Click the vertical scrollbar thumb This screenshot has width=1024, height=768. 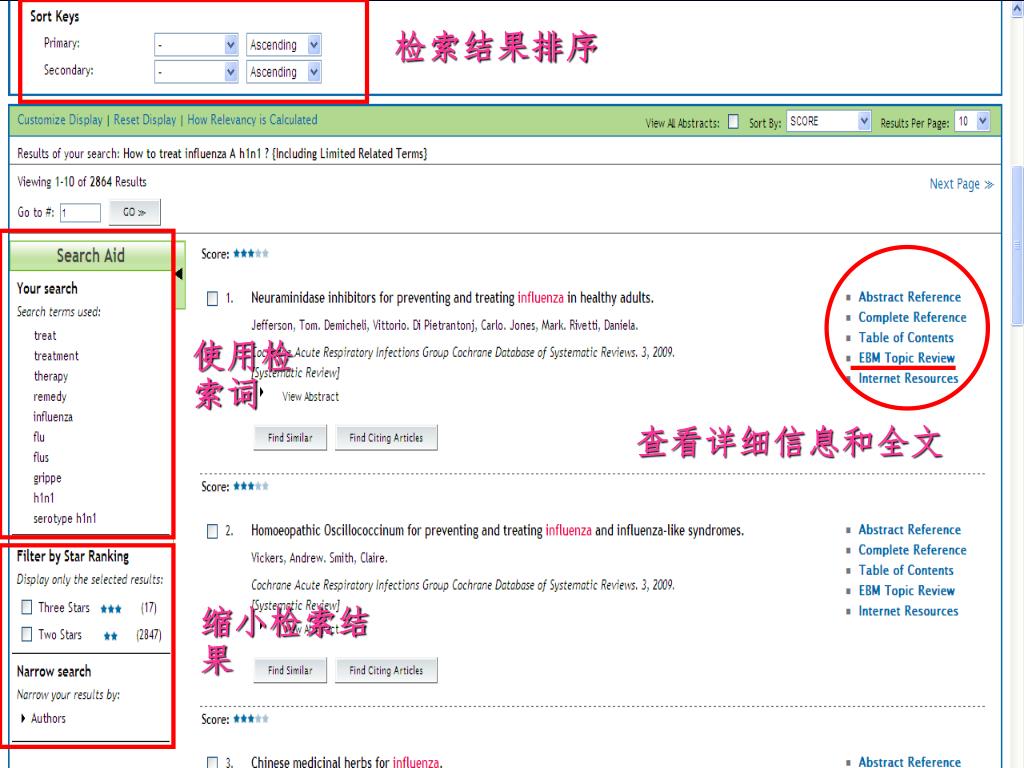1016,245
